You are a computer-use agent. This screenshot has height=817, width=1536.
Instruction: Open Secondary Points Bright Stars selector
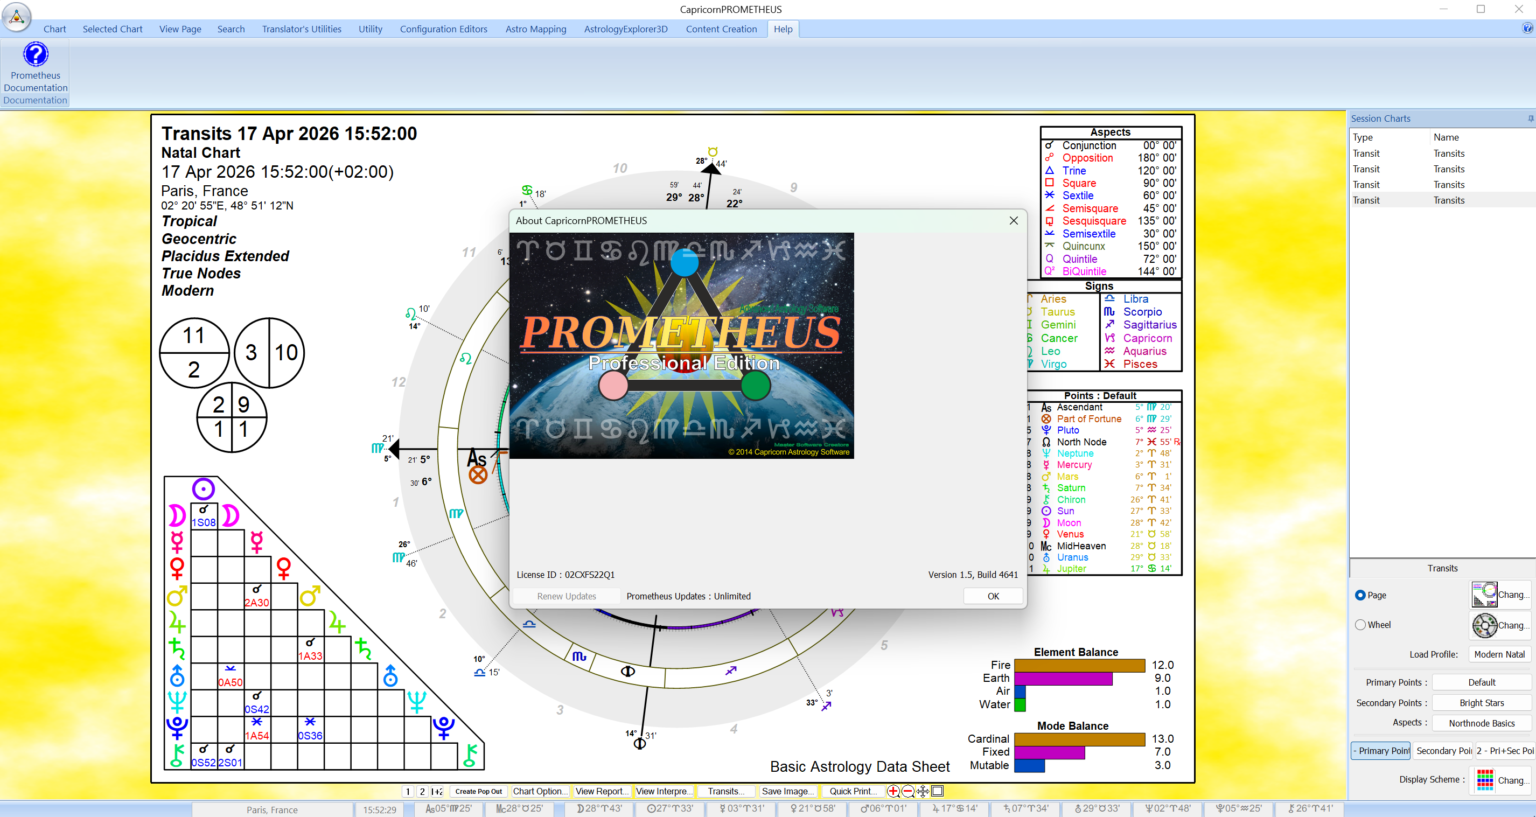[1482, 703]
